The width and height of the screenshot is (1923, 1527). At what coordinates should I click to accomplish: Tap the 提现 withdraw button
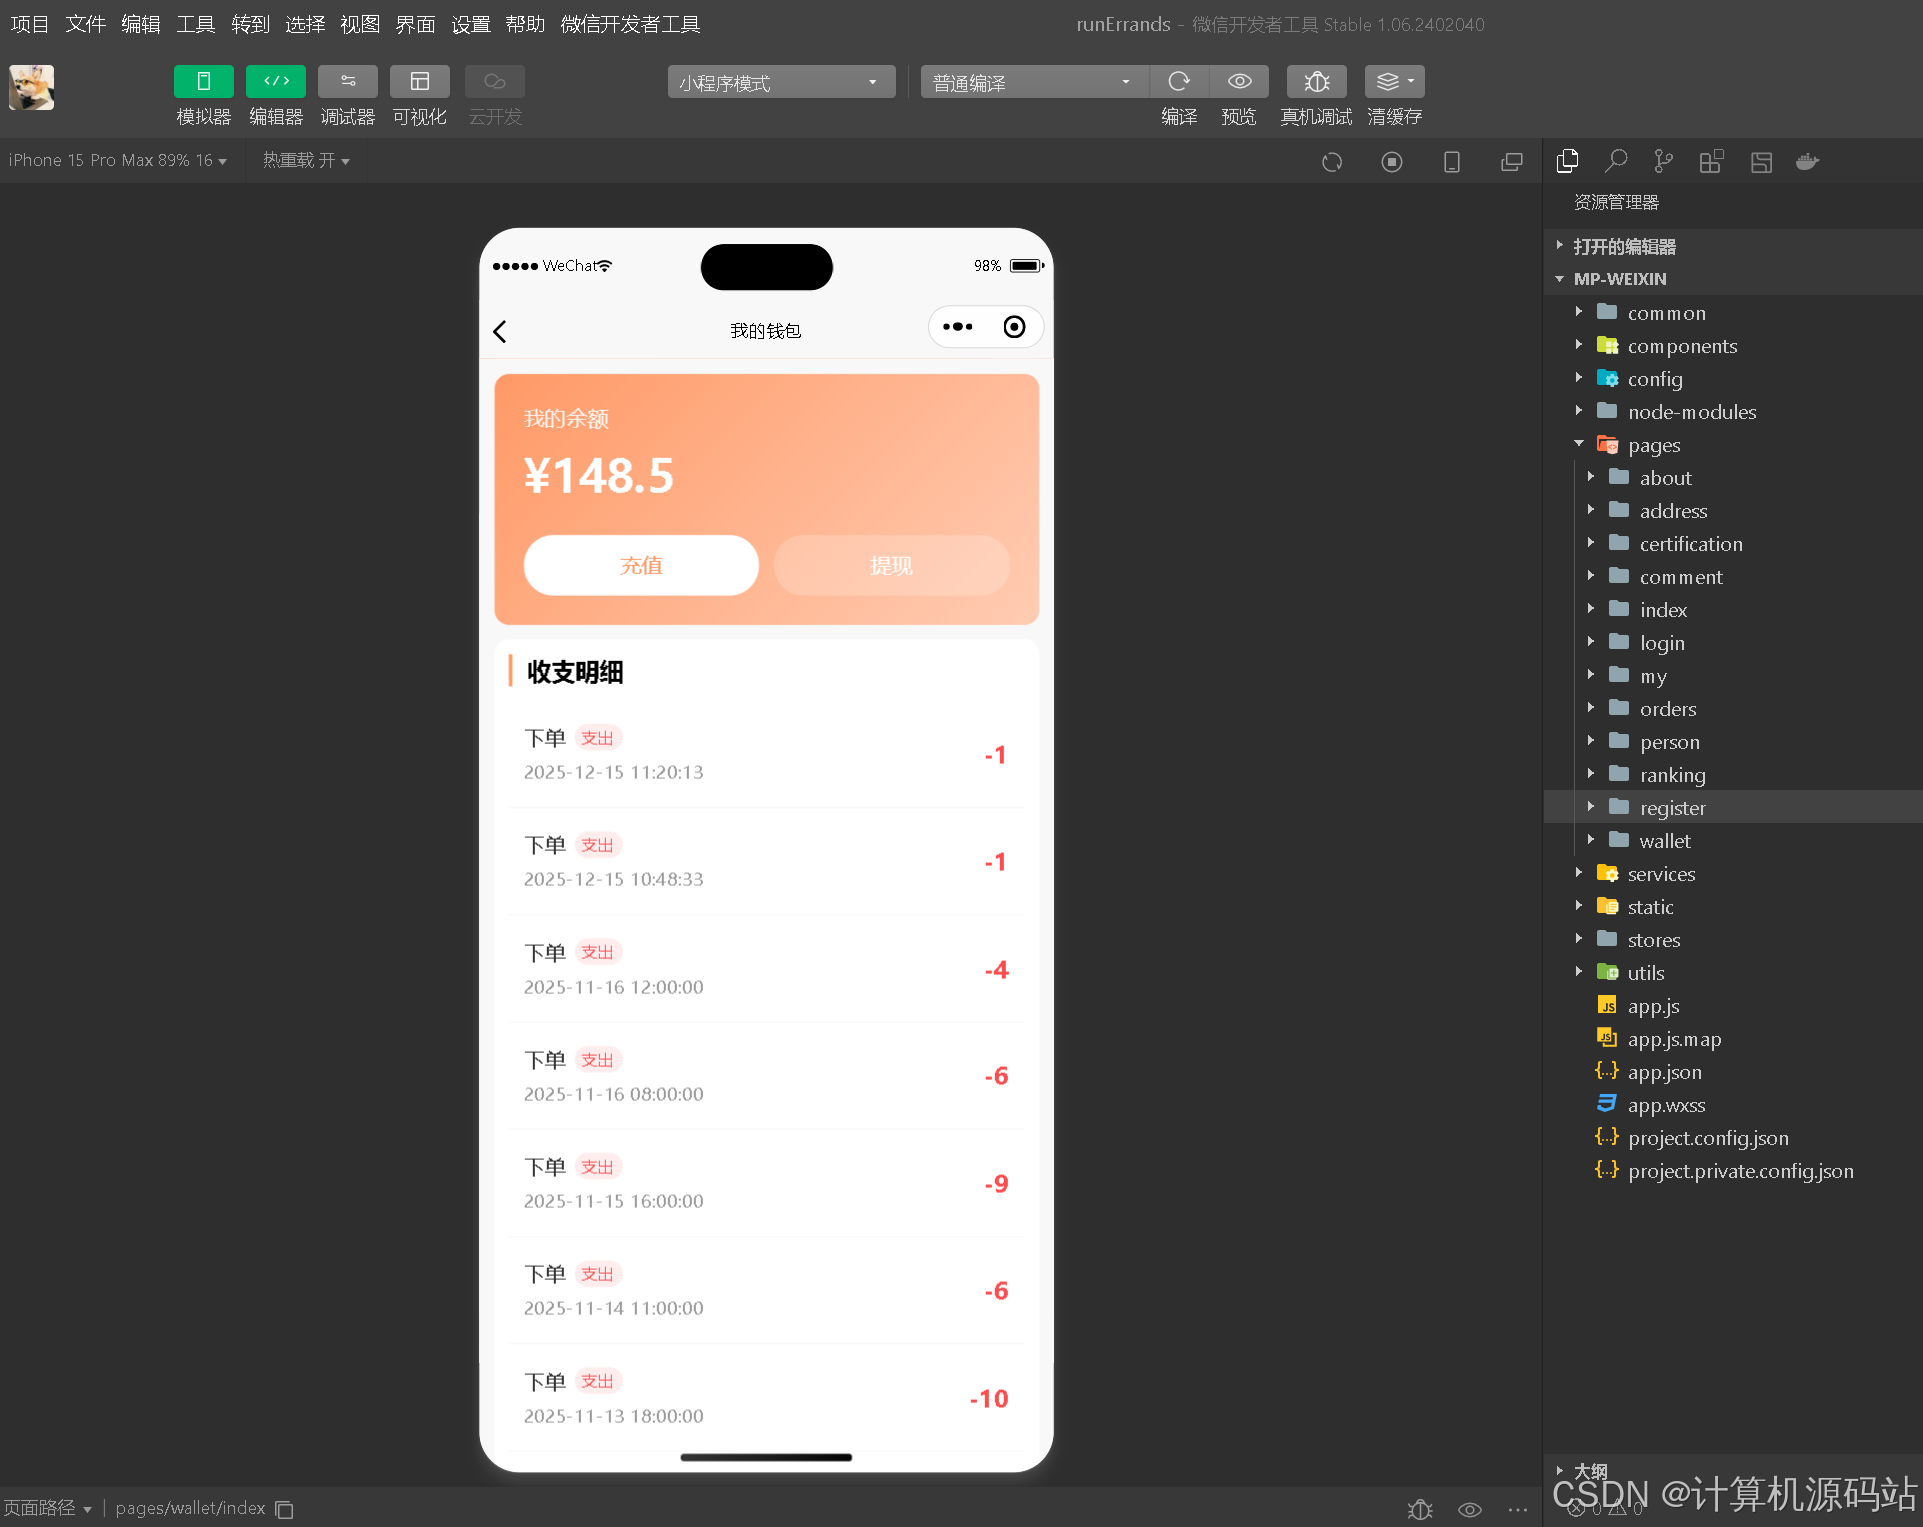pos(890,565)
